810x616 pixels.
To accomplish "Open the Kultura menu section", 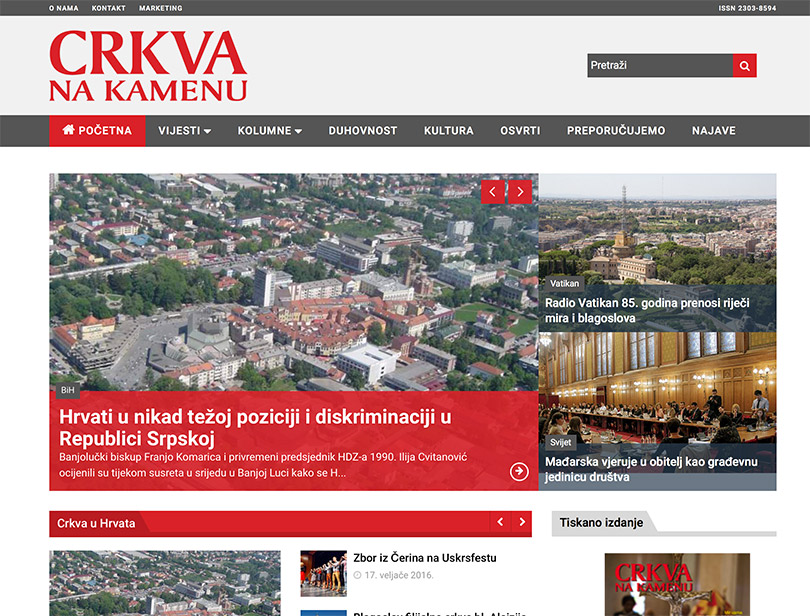I will click(448, 131).
